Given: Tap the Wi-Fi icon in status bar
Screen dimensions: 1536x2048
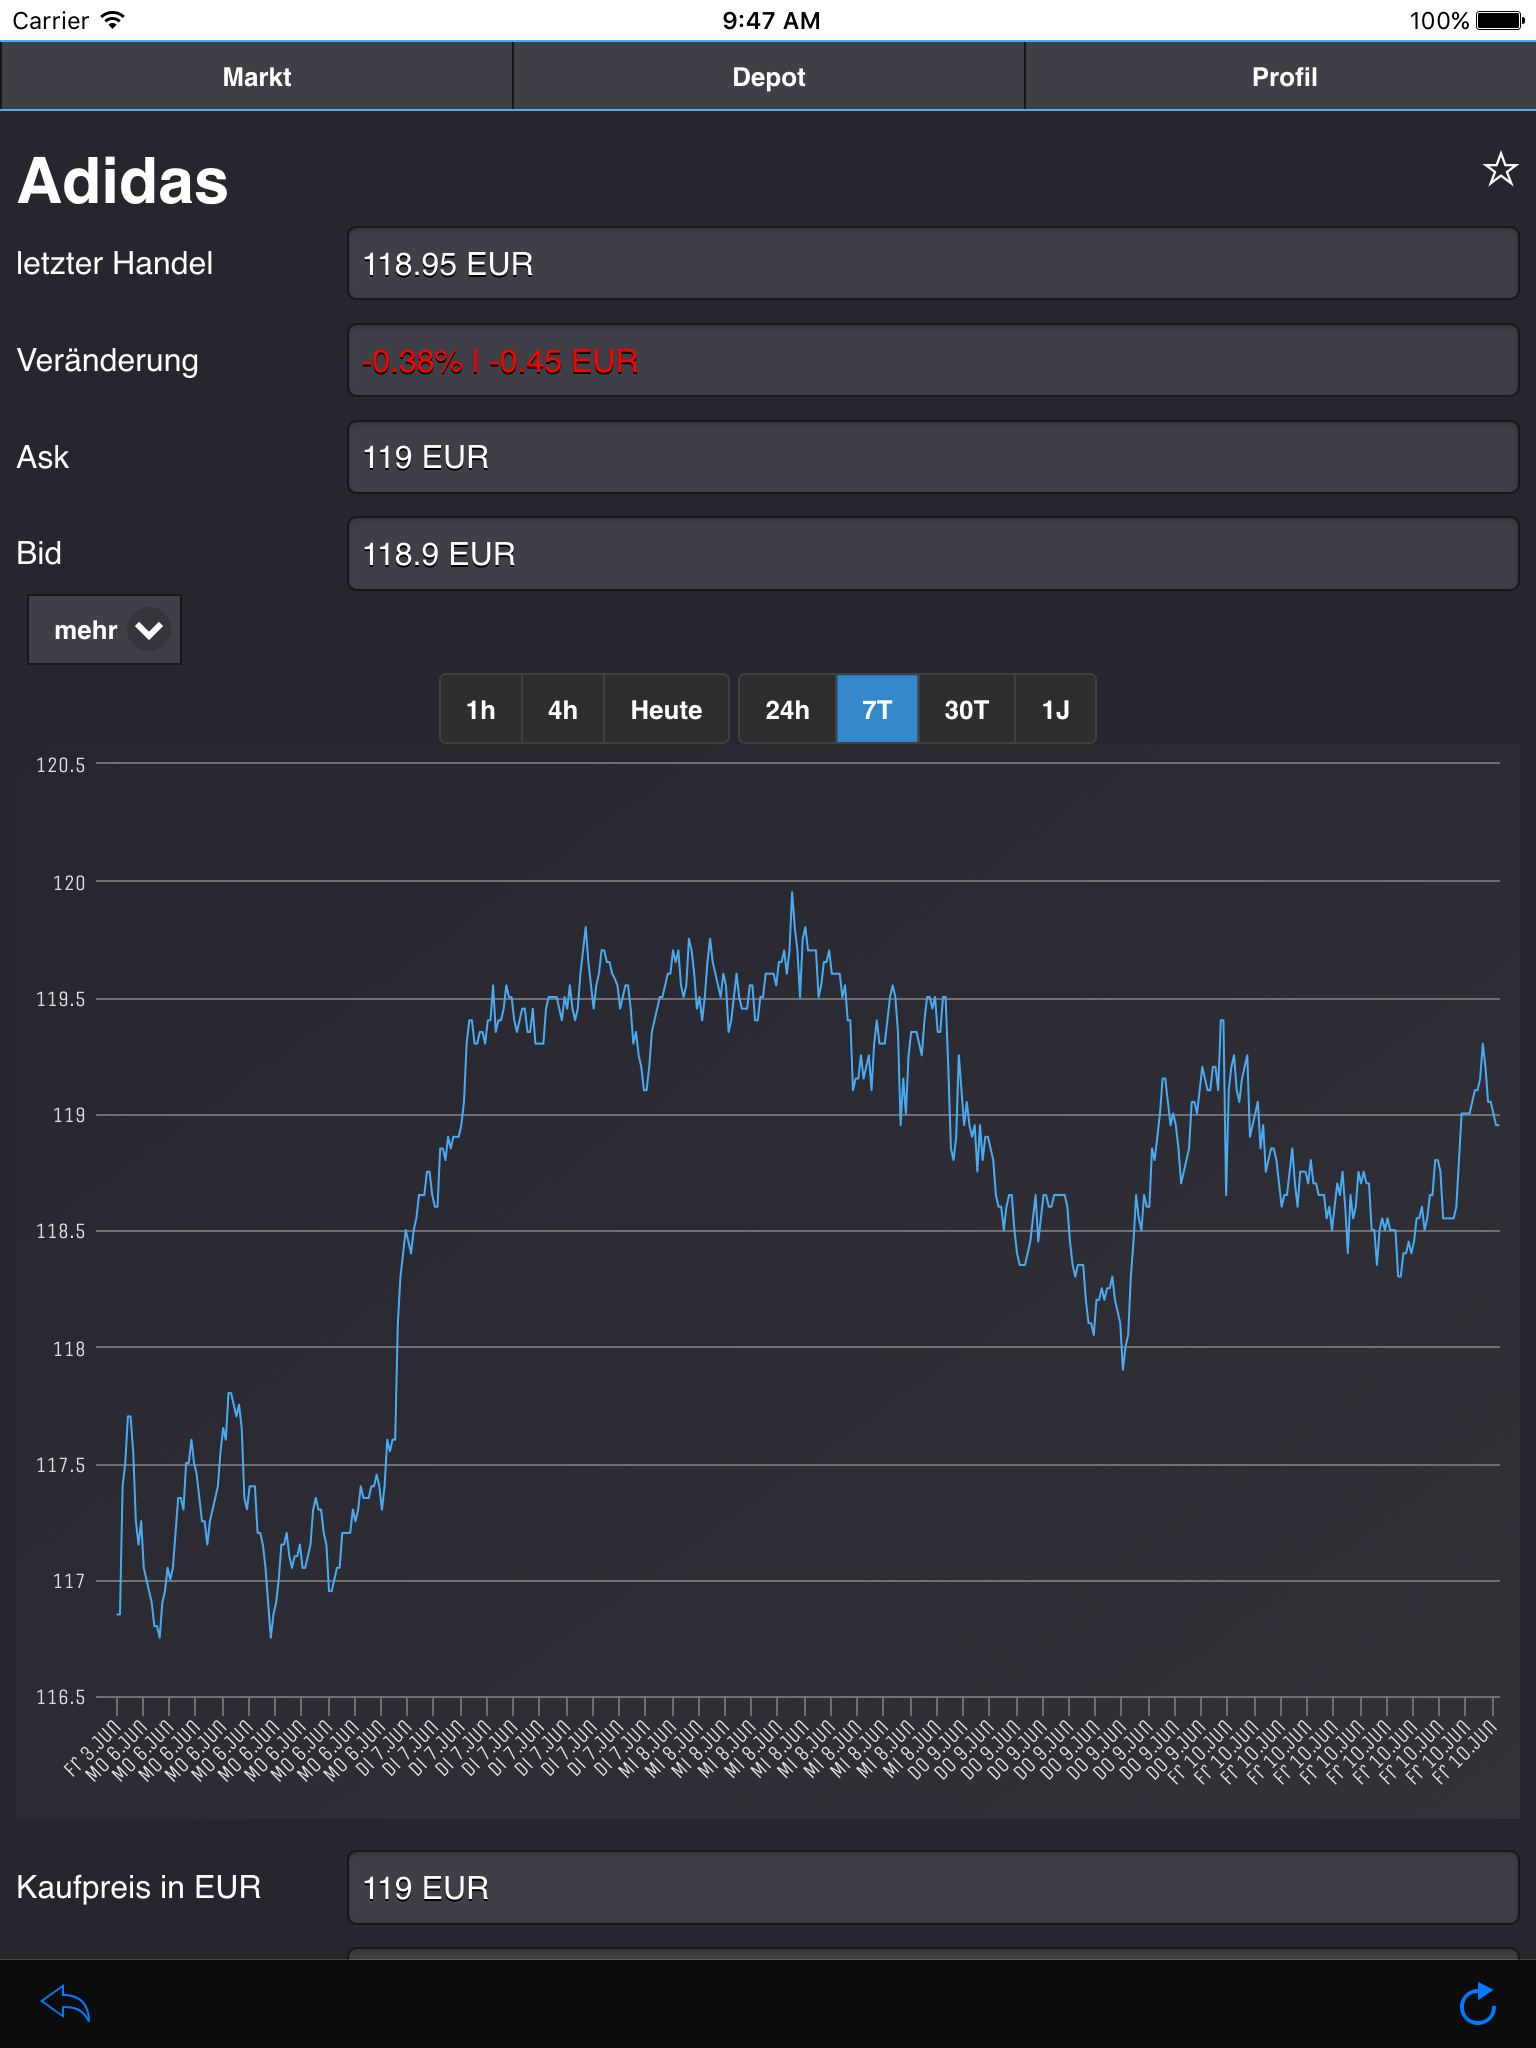Looking at the screenshot, I should coord(113,20).
